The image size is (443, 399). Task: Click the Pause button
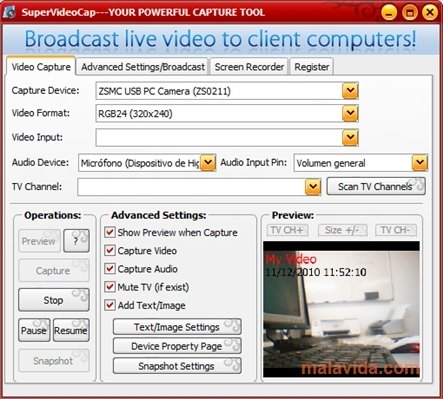[34, 330]
